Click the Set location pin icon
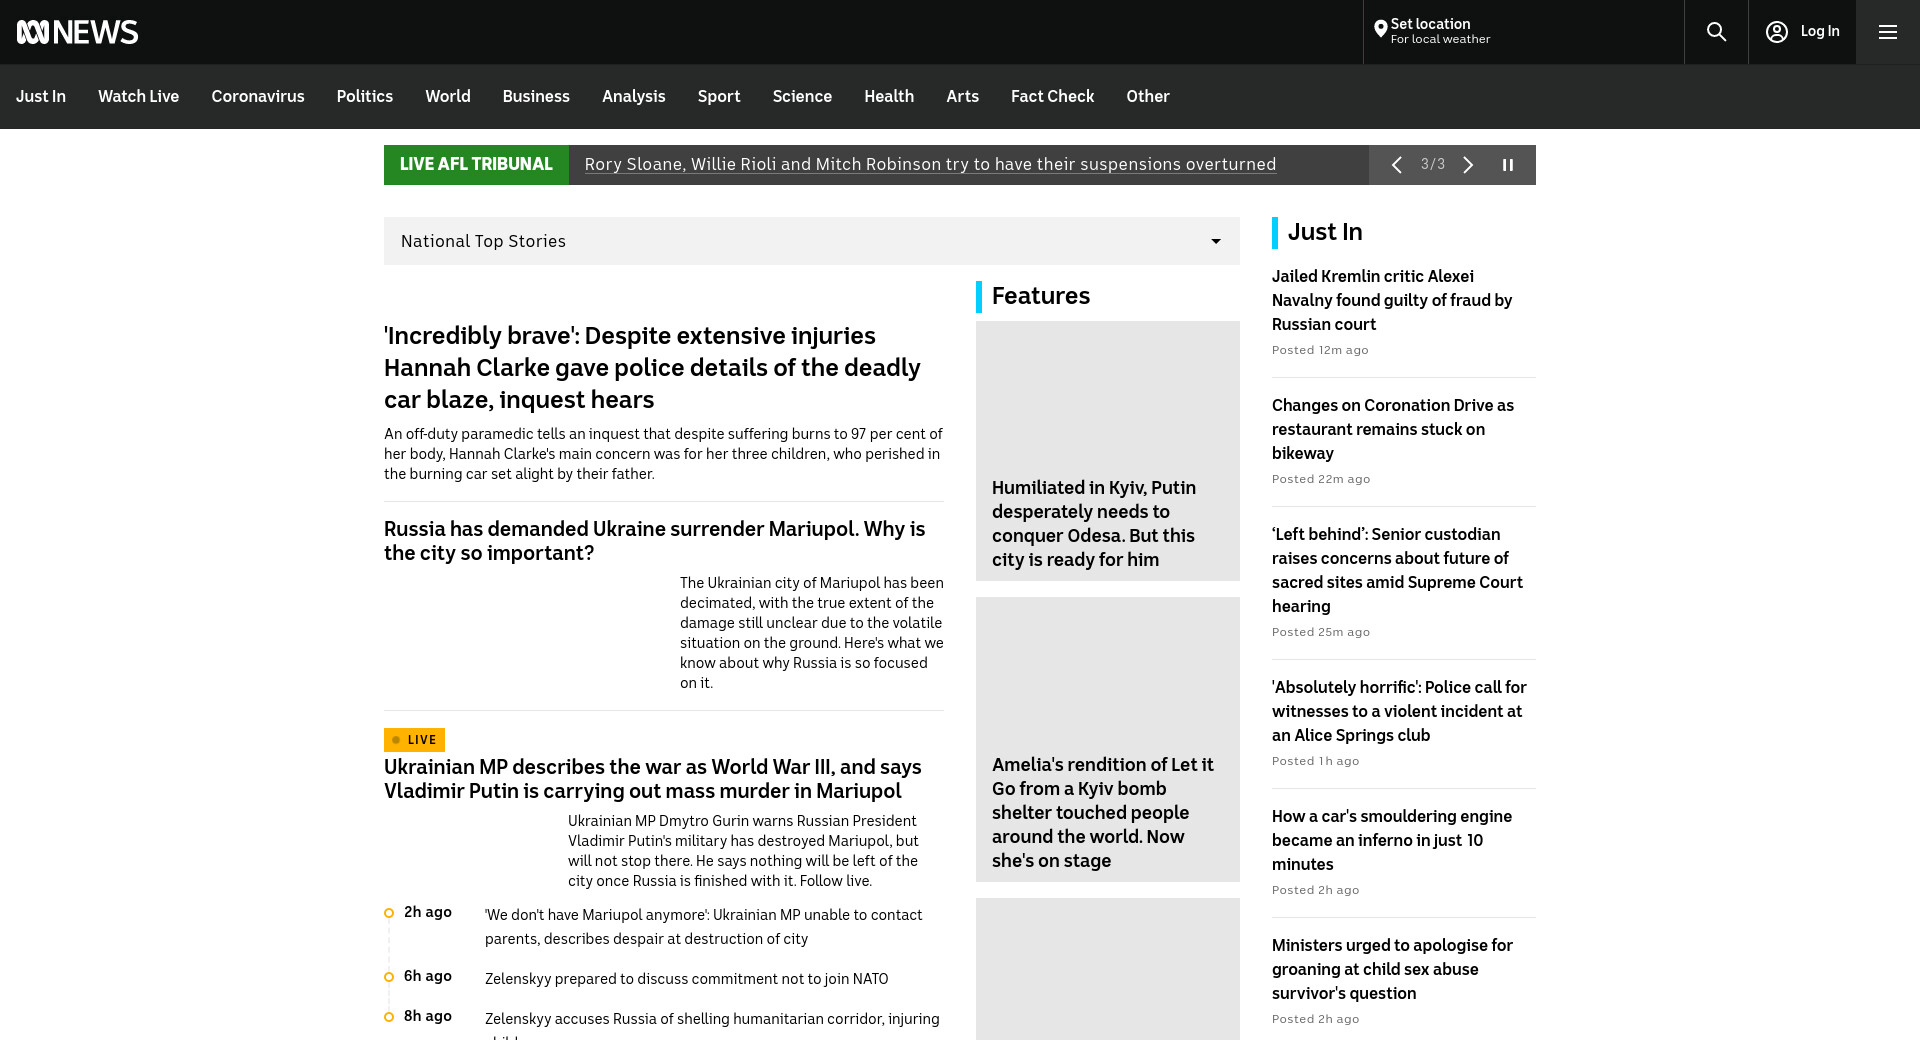The image size is (1920, 1040). click(1380, 30)
